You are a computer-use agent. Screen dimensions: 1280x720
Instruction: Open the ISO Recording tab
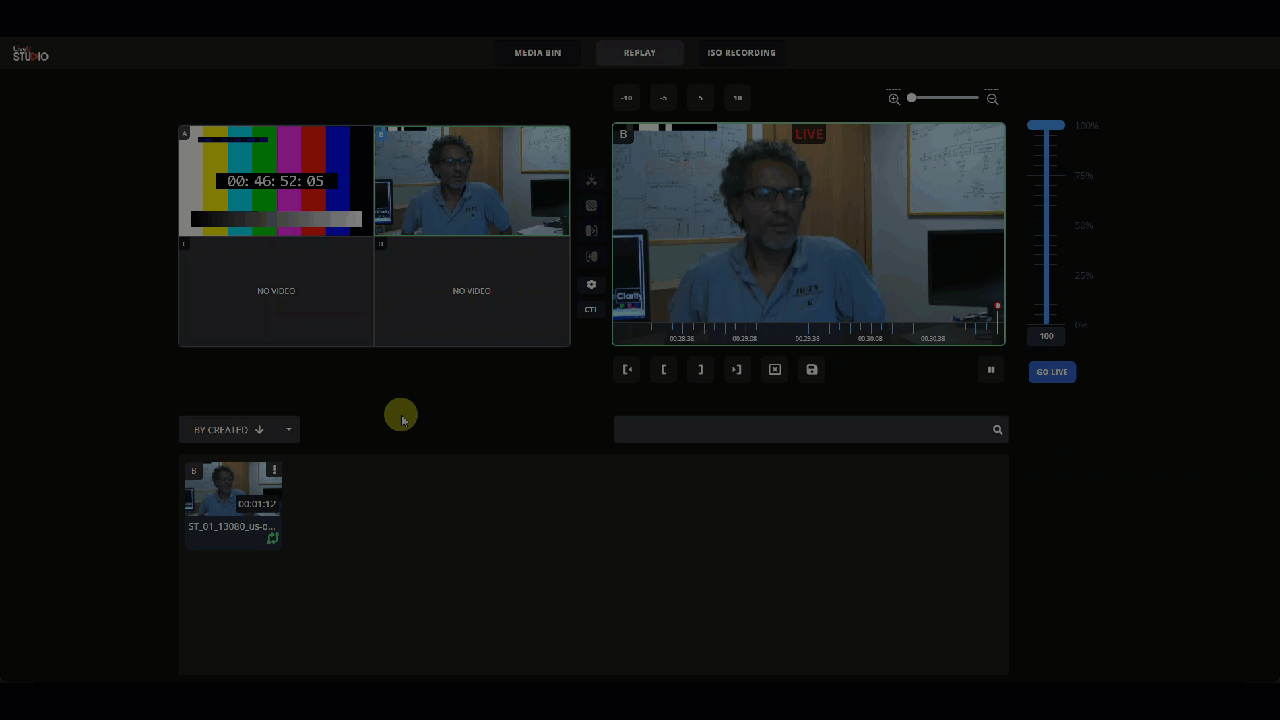[x=741, y=53]
